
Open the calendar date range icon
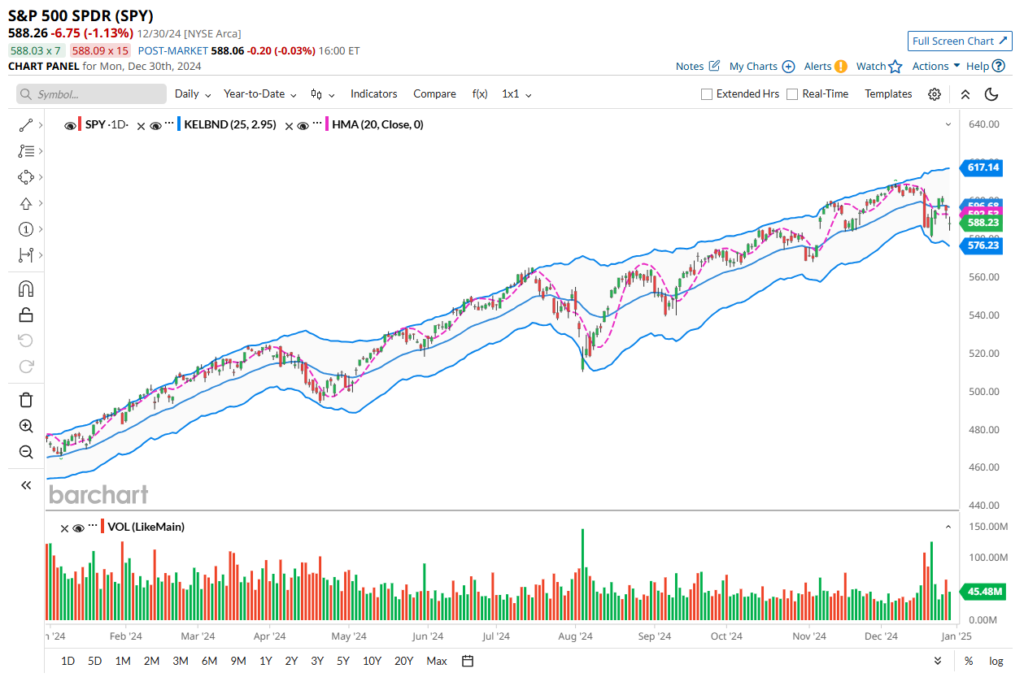coord(467,661)
